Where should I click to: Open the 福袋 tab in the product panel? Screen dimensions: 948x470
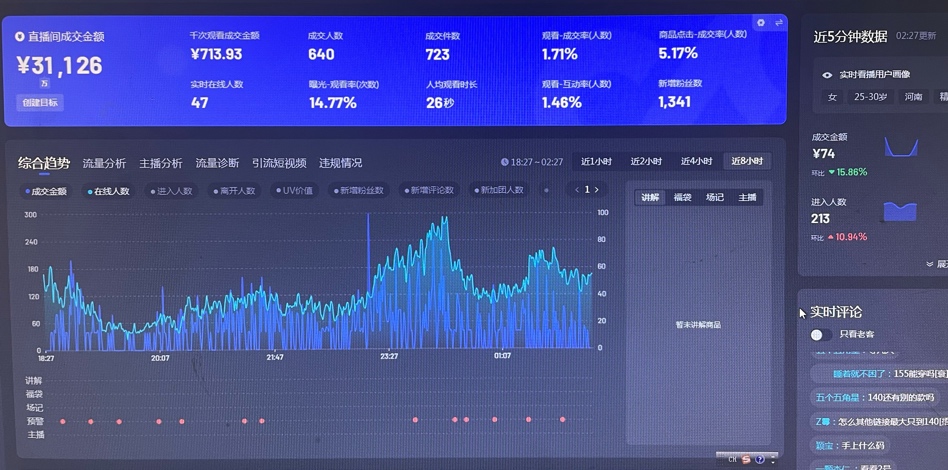682,198
